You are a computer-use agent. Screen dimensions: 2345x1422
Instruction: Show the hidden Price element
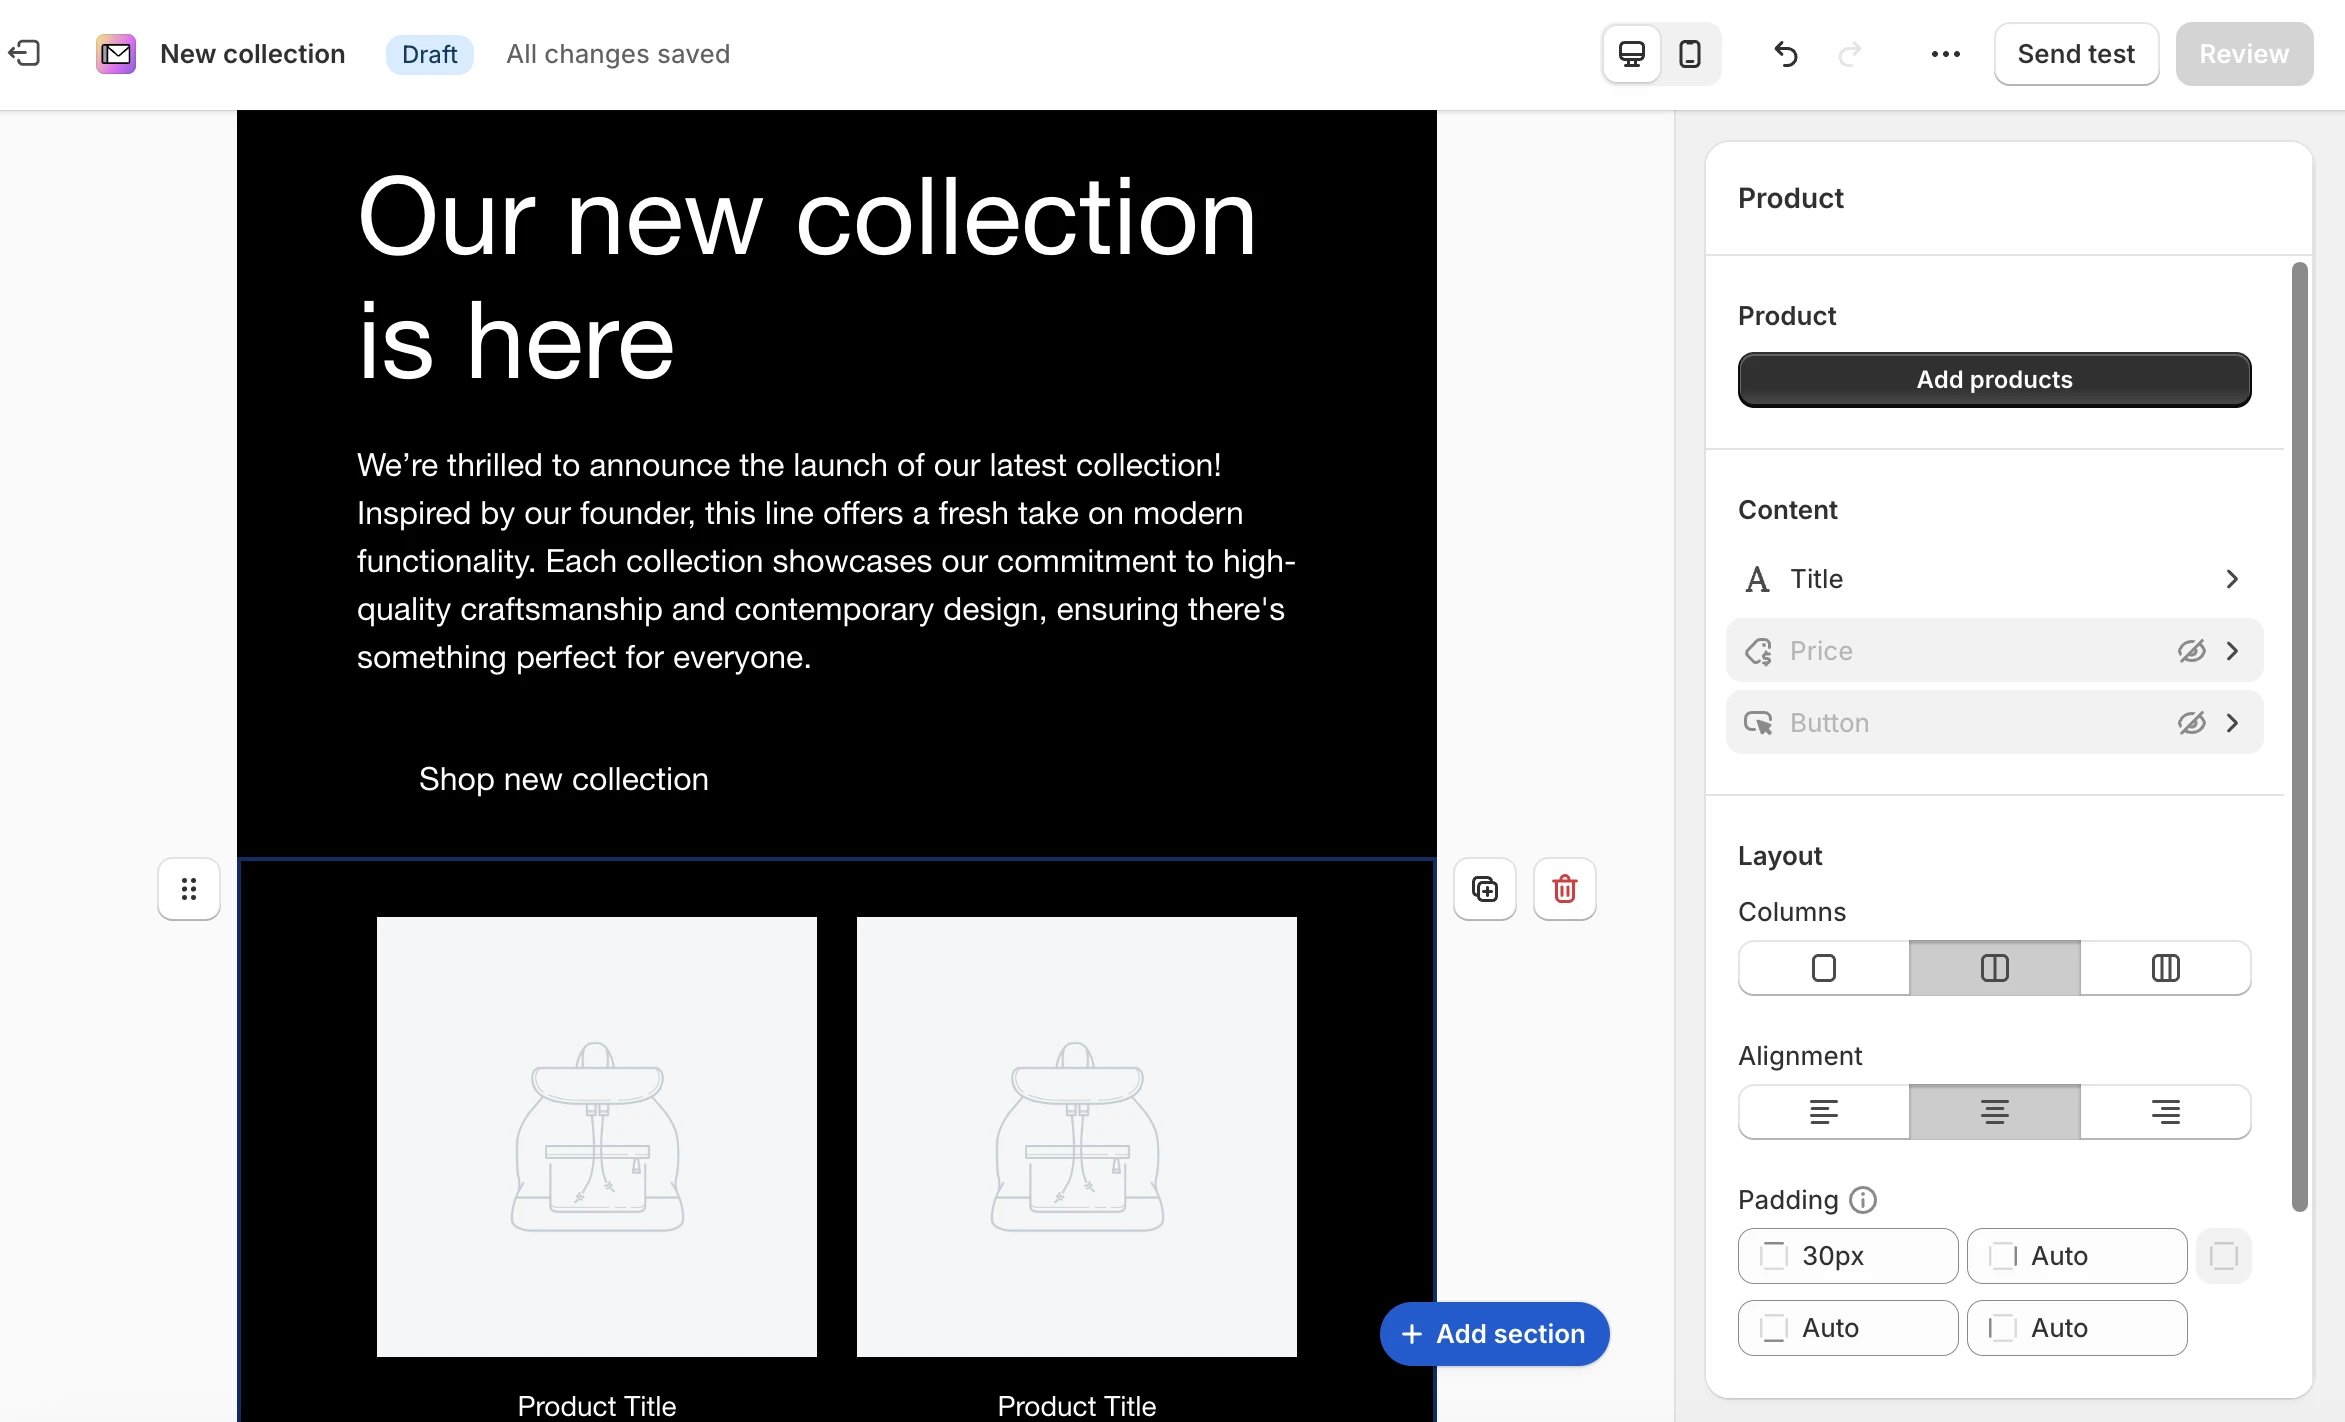point(2191,651)
